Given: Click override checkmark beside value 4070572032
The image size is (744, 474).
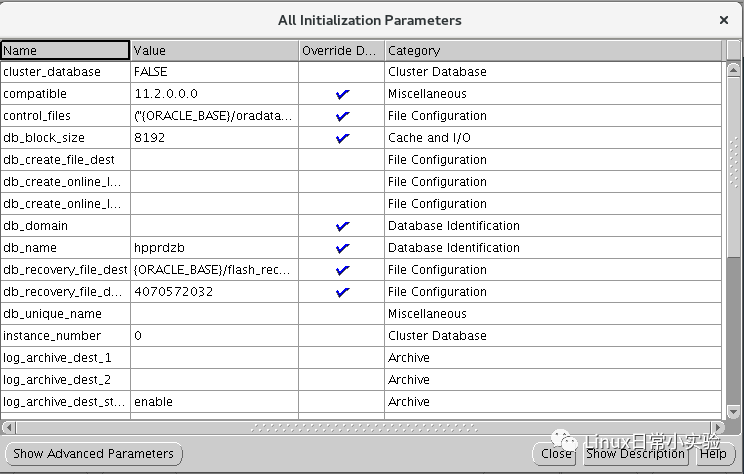Looking at the screenshot, I should [x=343, y=292].
